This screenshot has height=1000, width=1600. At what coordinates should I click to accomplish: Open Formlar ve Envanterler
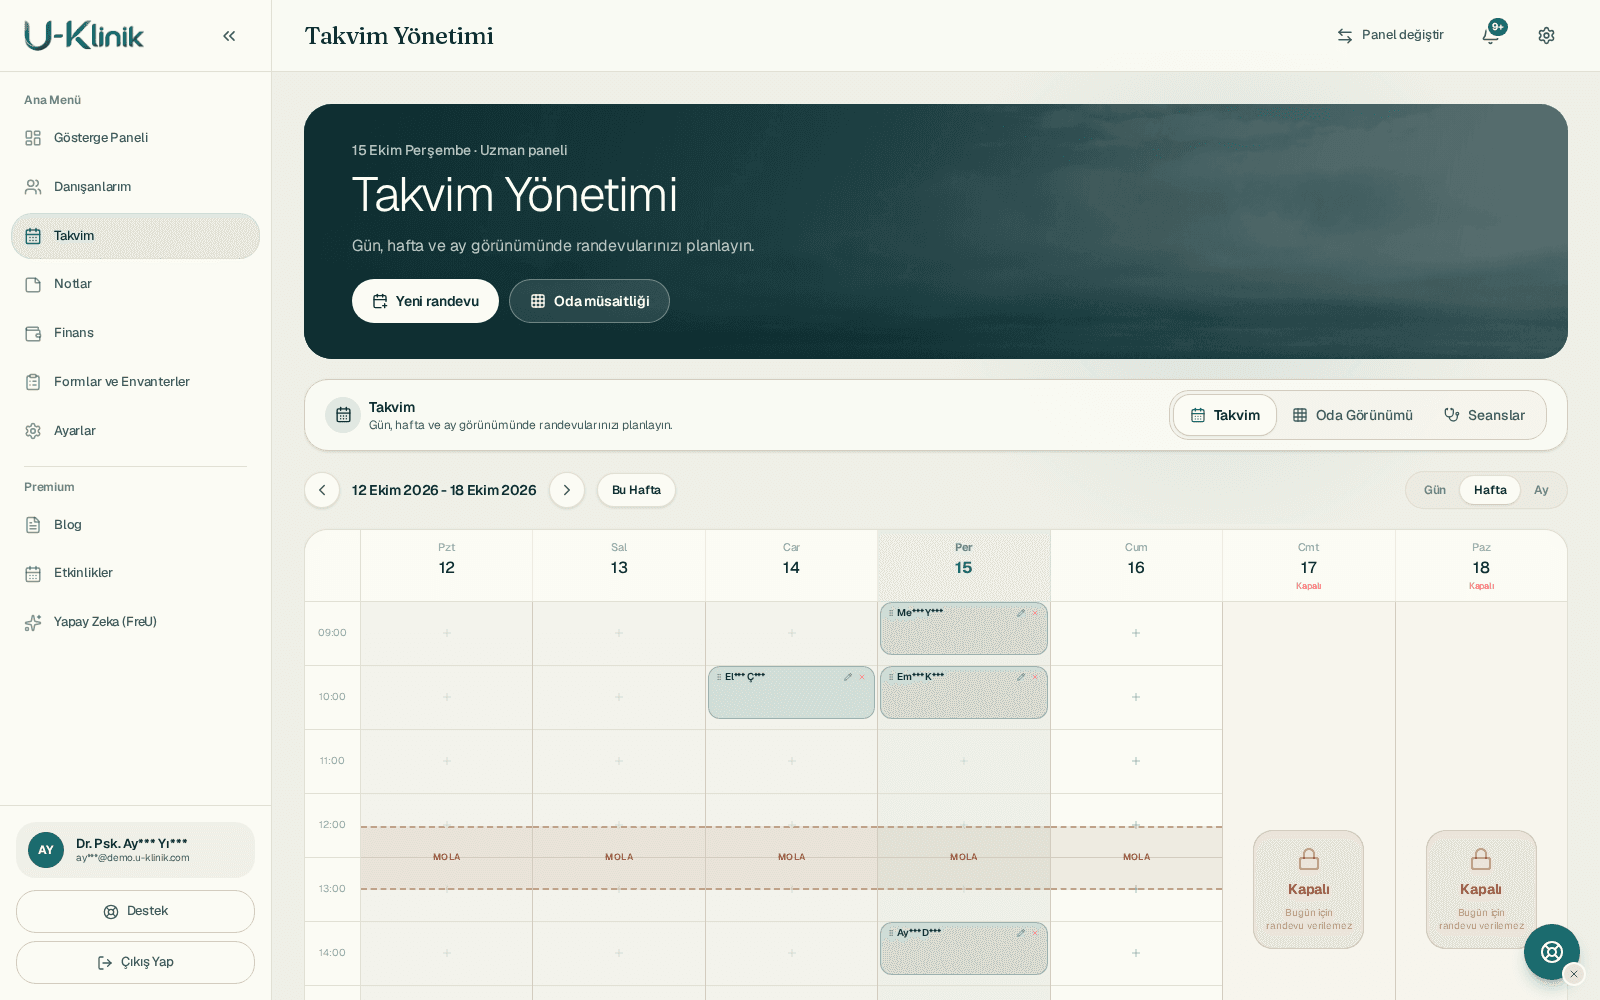coord(135,382)
